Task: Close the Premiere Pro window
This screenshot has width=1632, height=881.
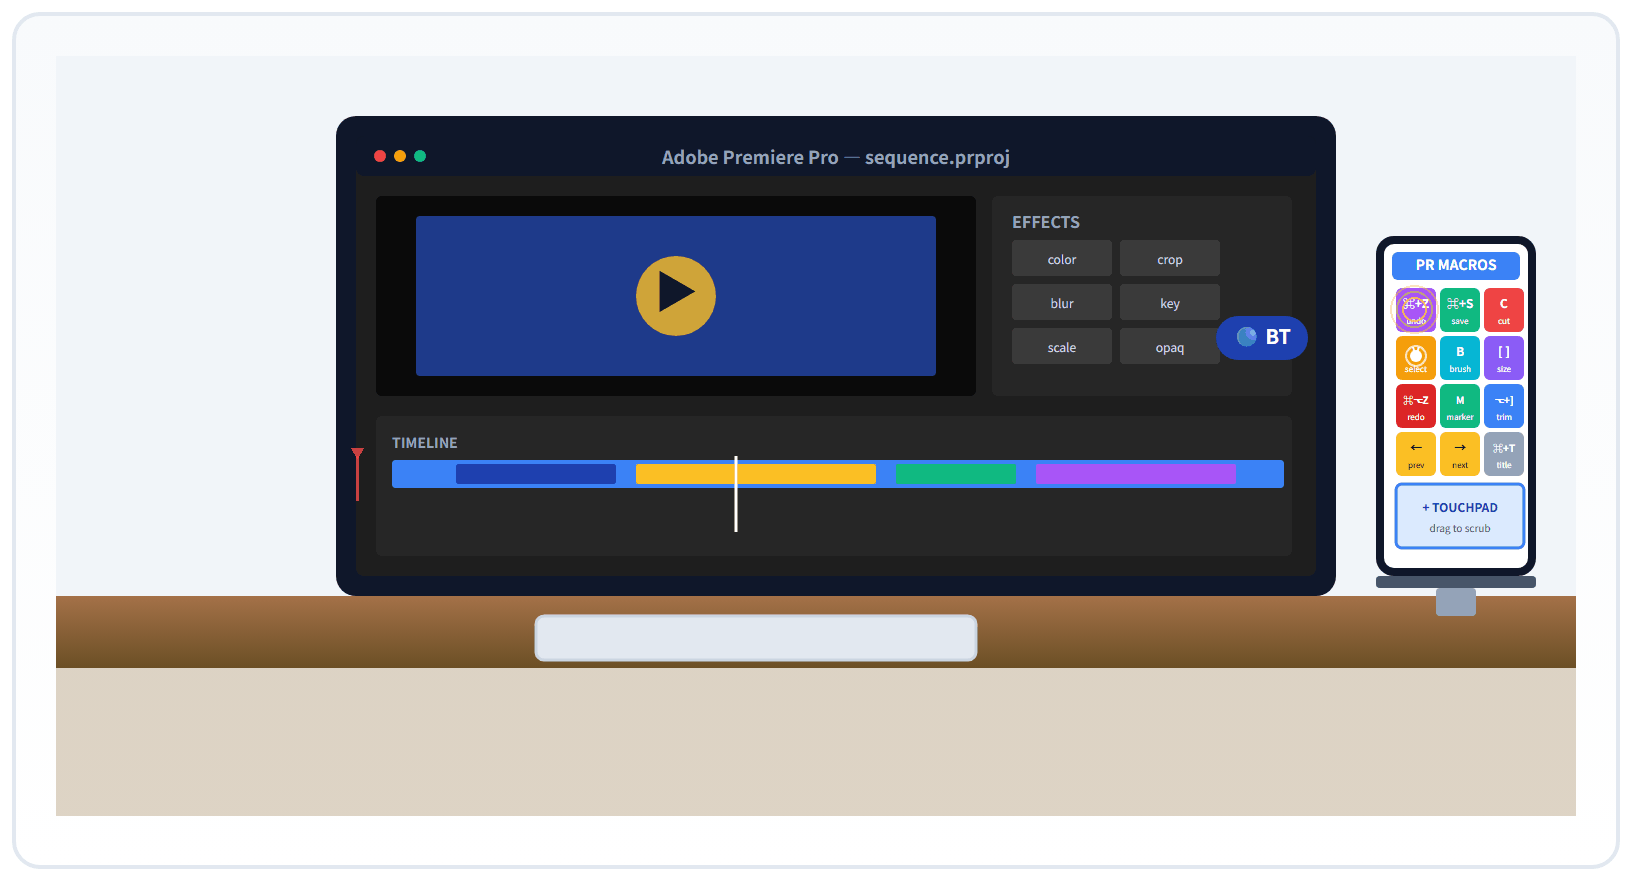Action: [x=380, y=156]
